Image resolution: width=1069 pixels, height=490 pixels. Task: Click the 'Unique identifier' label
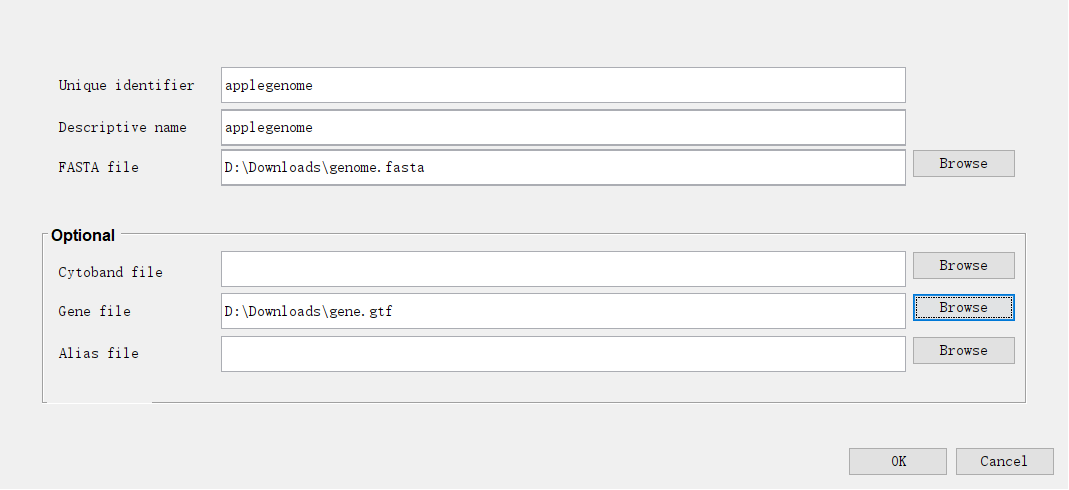point(126,85)
